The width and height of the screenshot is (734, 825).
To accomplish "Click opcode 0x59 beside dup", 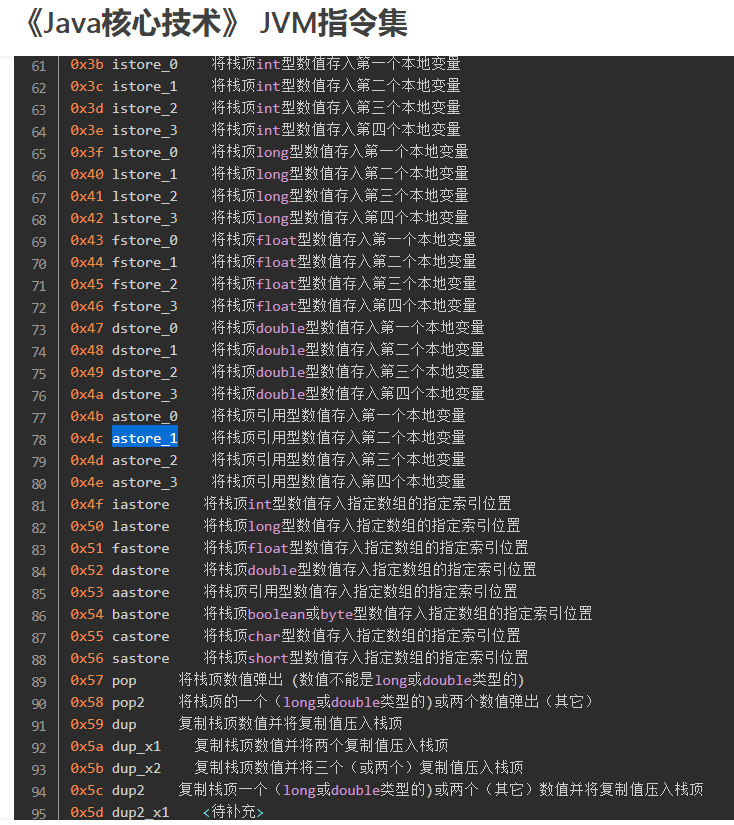I will (87, 725).
